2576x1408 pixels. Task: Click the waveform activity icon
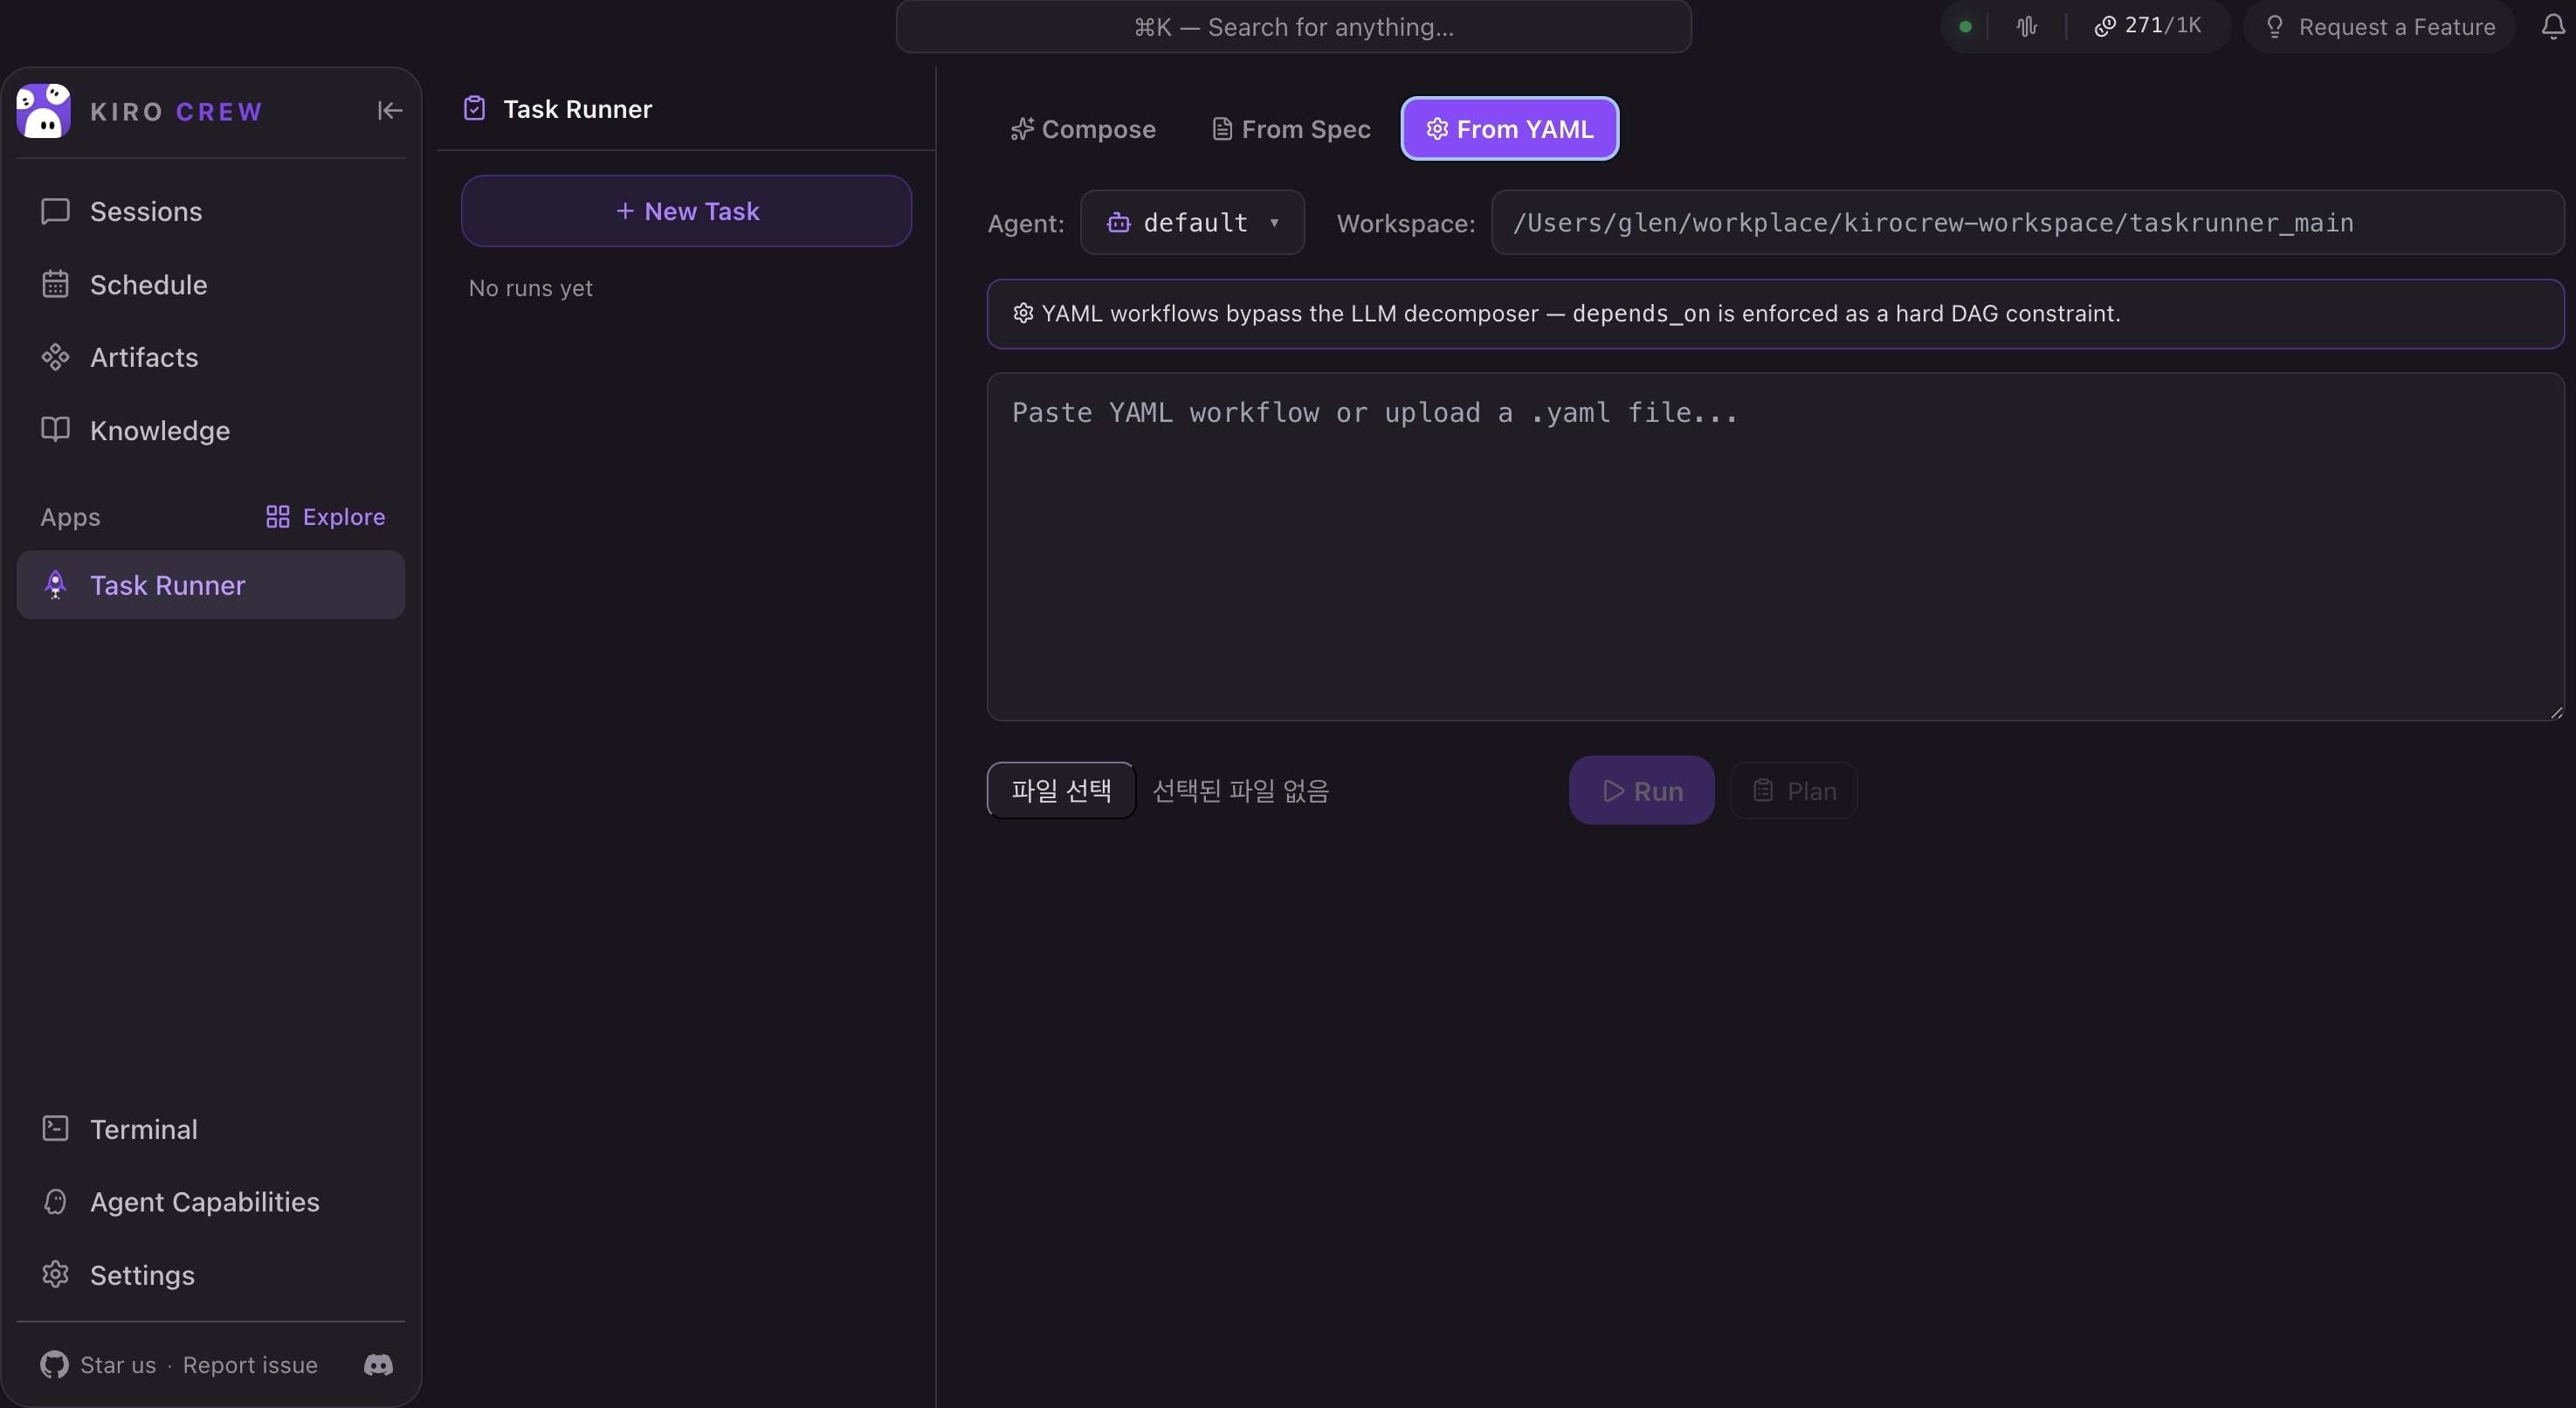click(x=2027, y=26)
